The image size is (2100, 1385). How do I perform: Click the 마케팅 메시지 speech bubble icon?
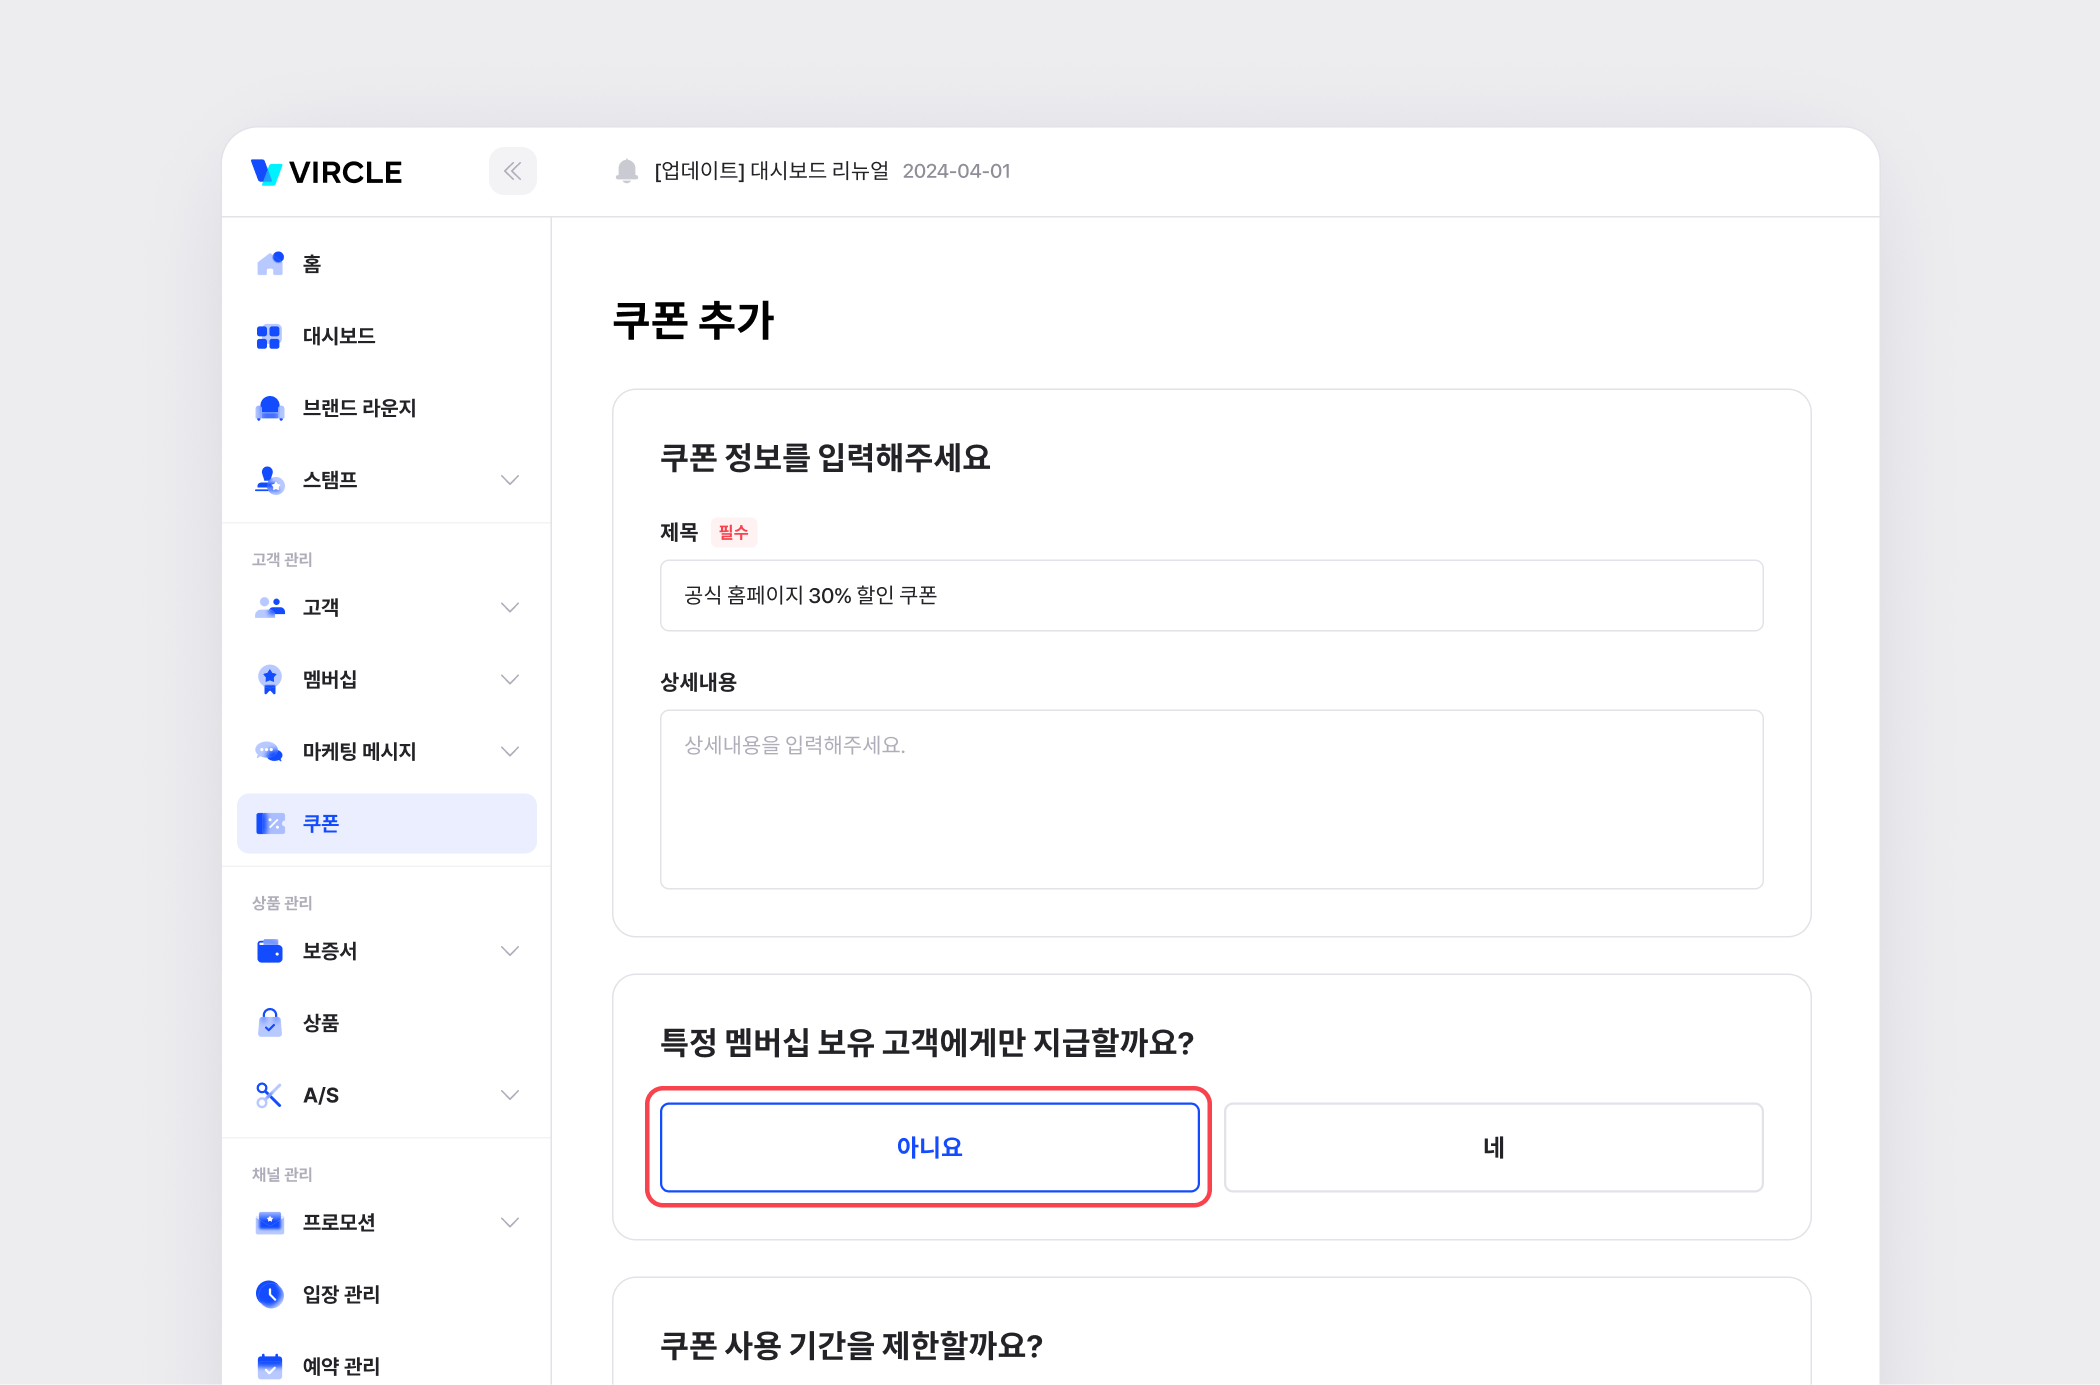coord(270,751)
